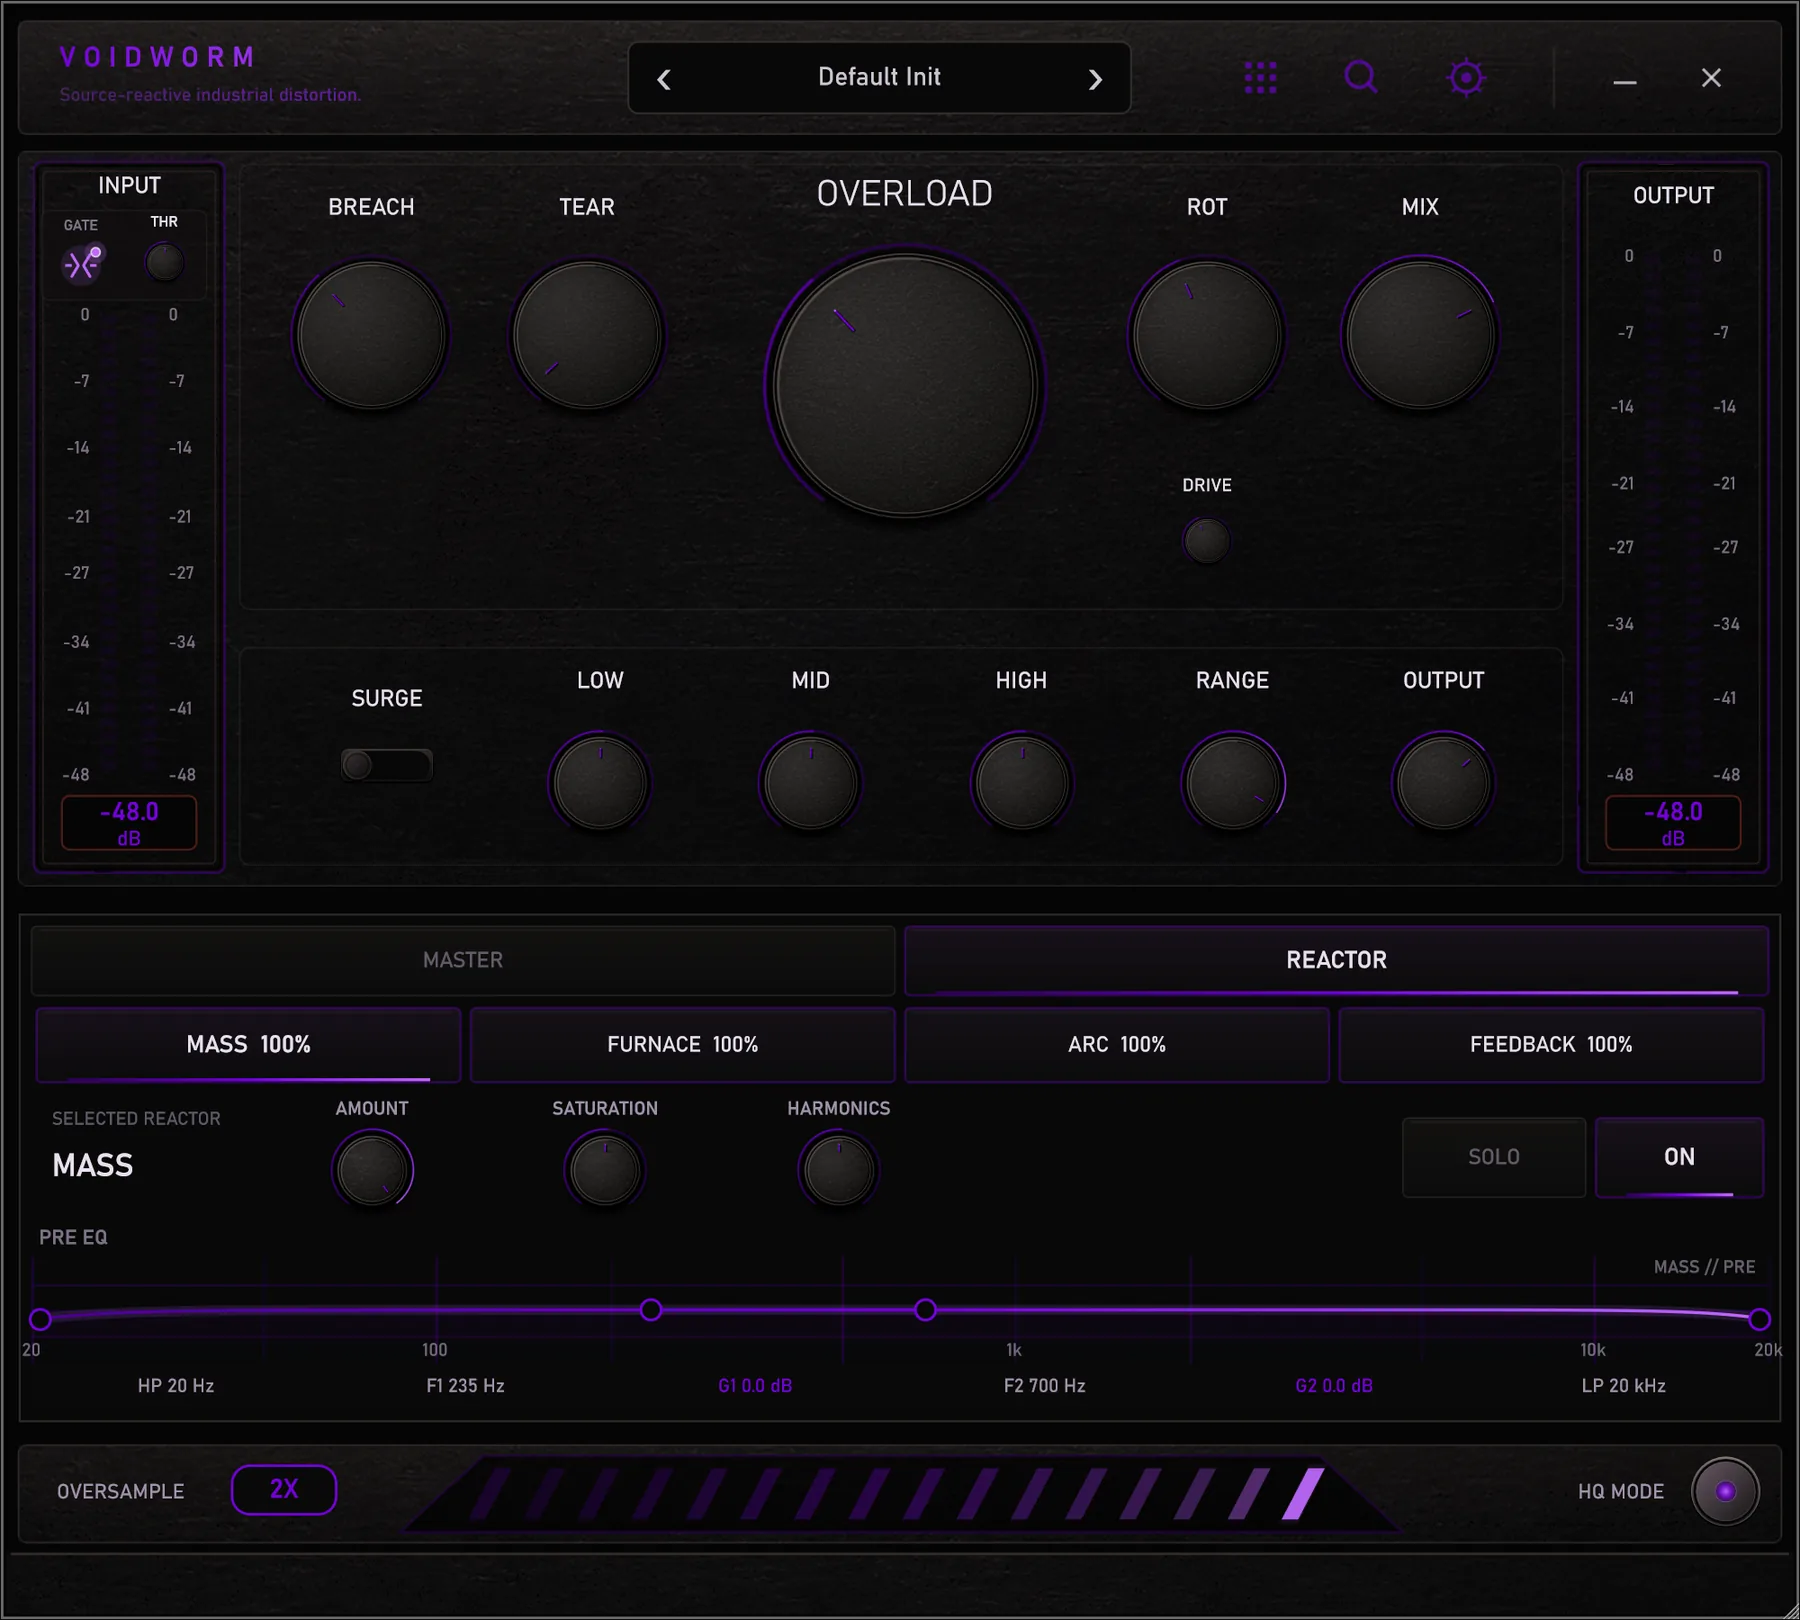Enable SOLO for the selected reactor
Image resolution: width=1800 pixels, height=1620 pixels.
tap(1494, 1157)
